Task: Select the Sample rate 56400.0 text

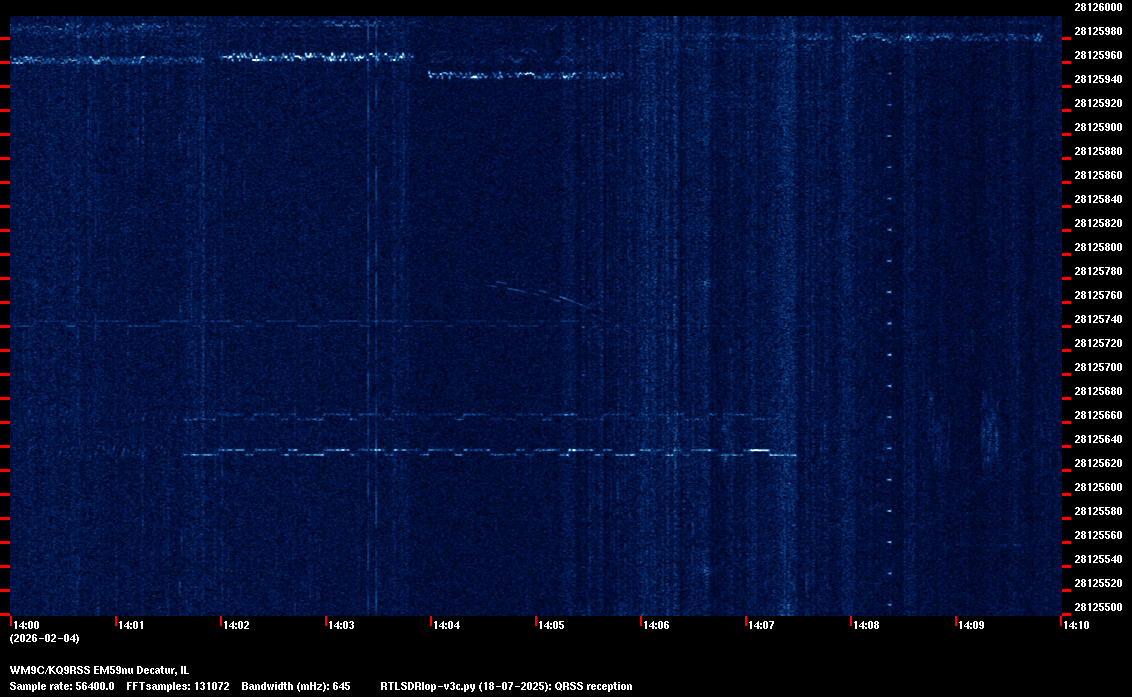Action: point(62,686)
